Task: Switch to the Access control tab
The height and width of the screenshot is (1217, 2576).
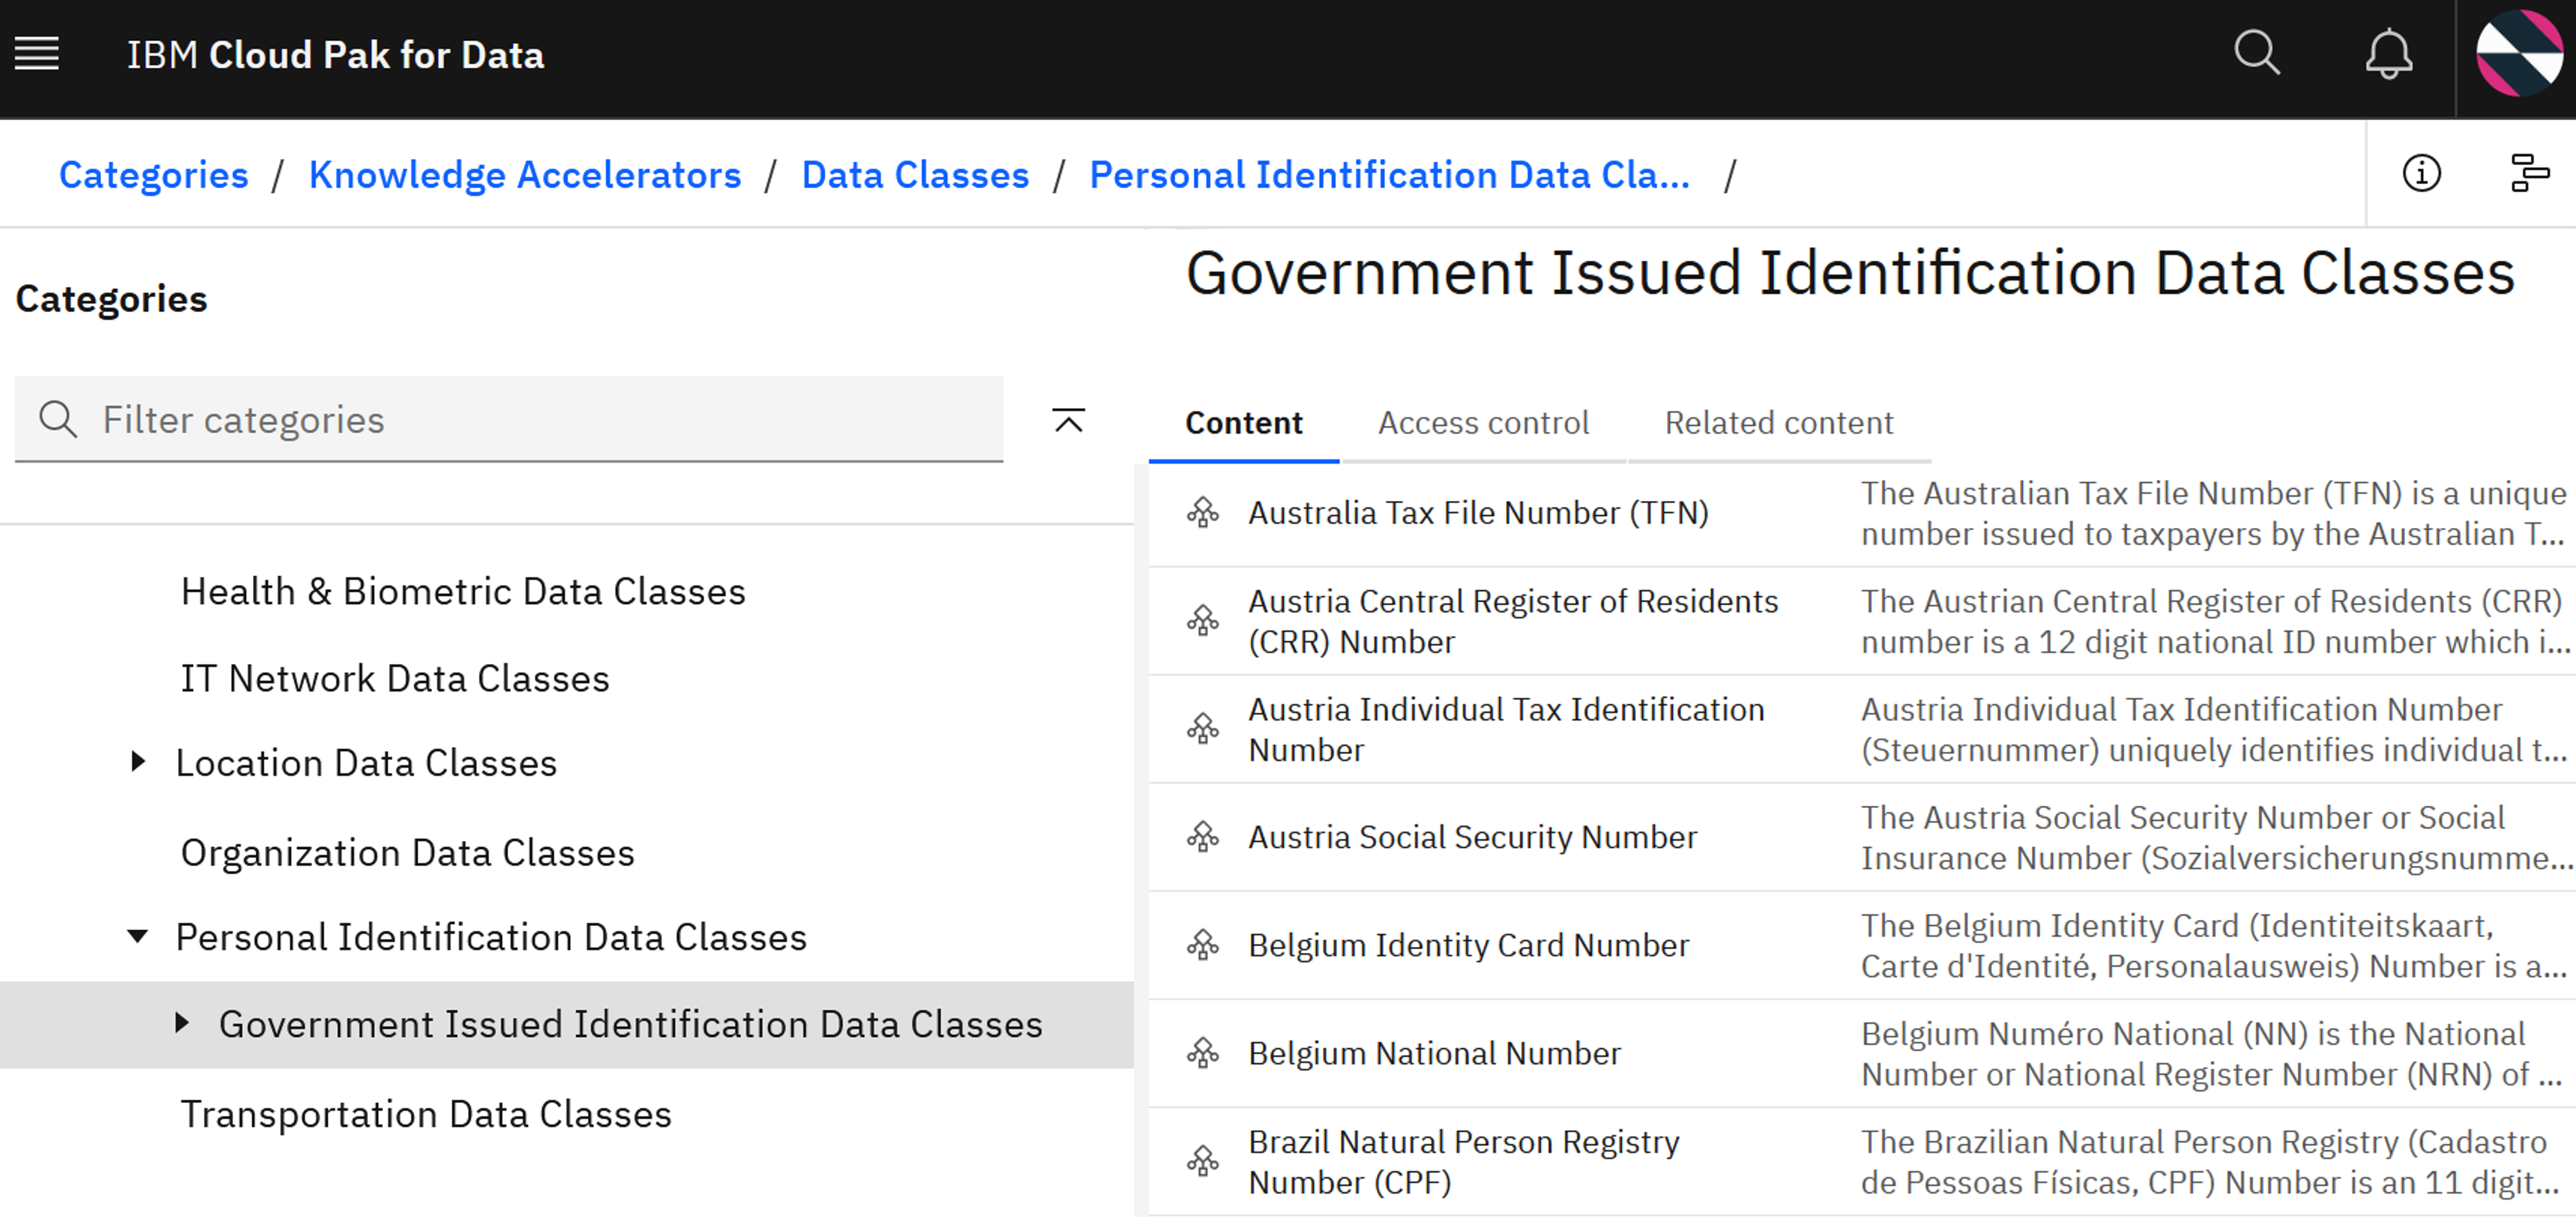Action: (1483, 423)
